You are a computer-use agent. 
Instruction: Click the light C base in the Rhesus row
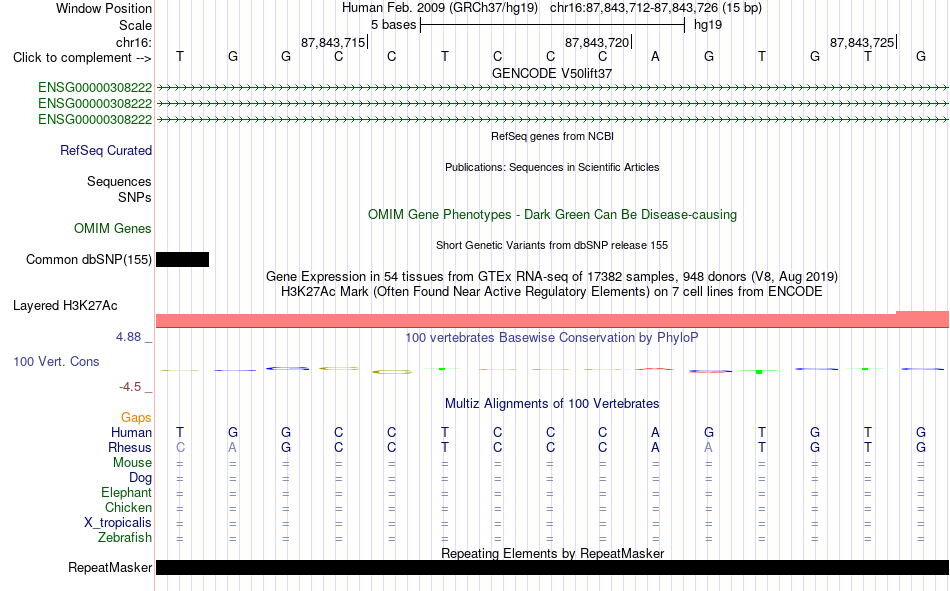click(x=180, y=447)
